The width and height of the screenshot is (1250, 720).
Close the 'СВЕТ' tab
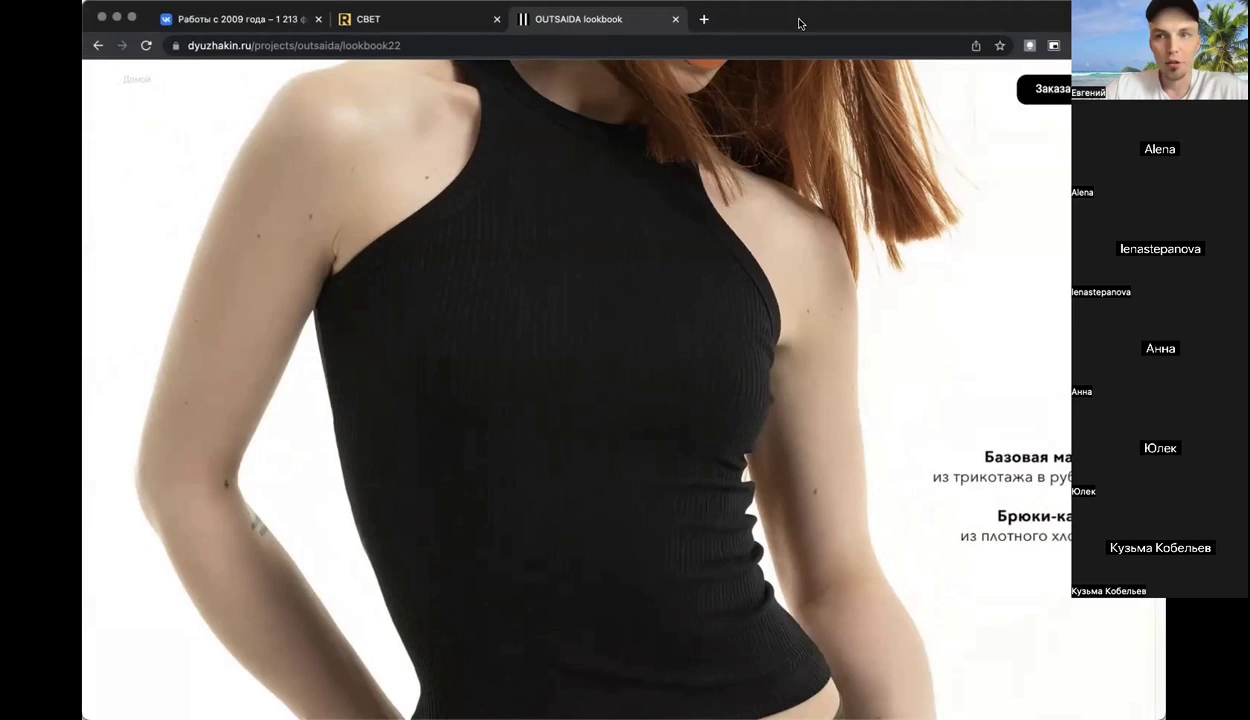pos(497,19)
